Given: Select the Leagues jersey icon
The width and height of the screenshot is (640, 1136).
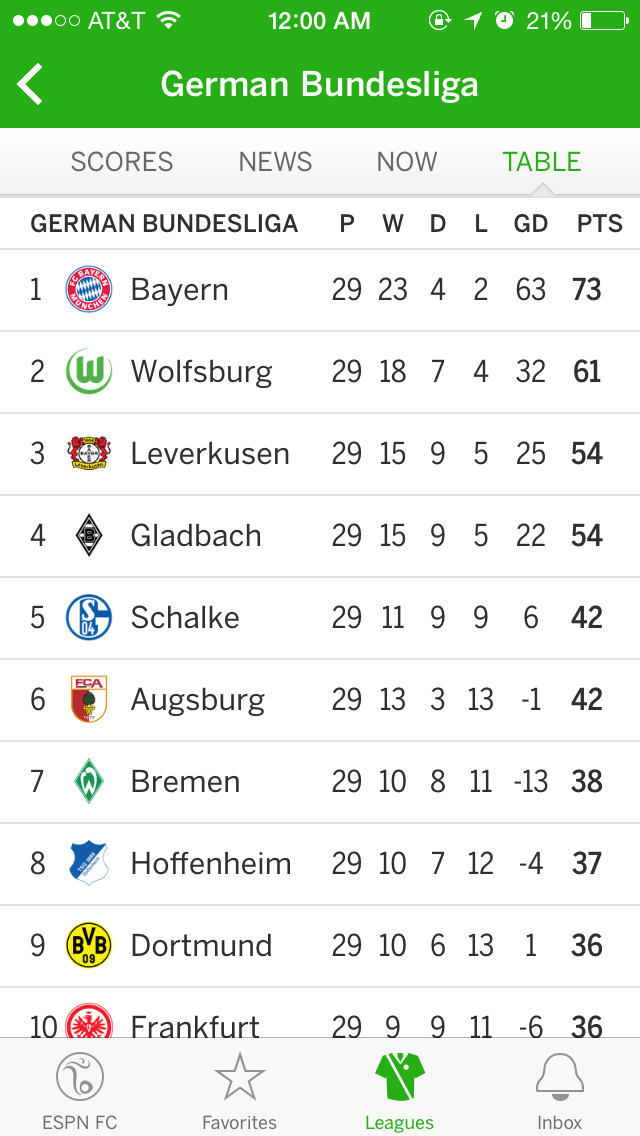Looking at the screenshot, I should 399,1077.
